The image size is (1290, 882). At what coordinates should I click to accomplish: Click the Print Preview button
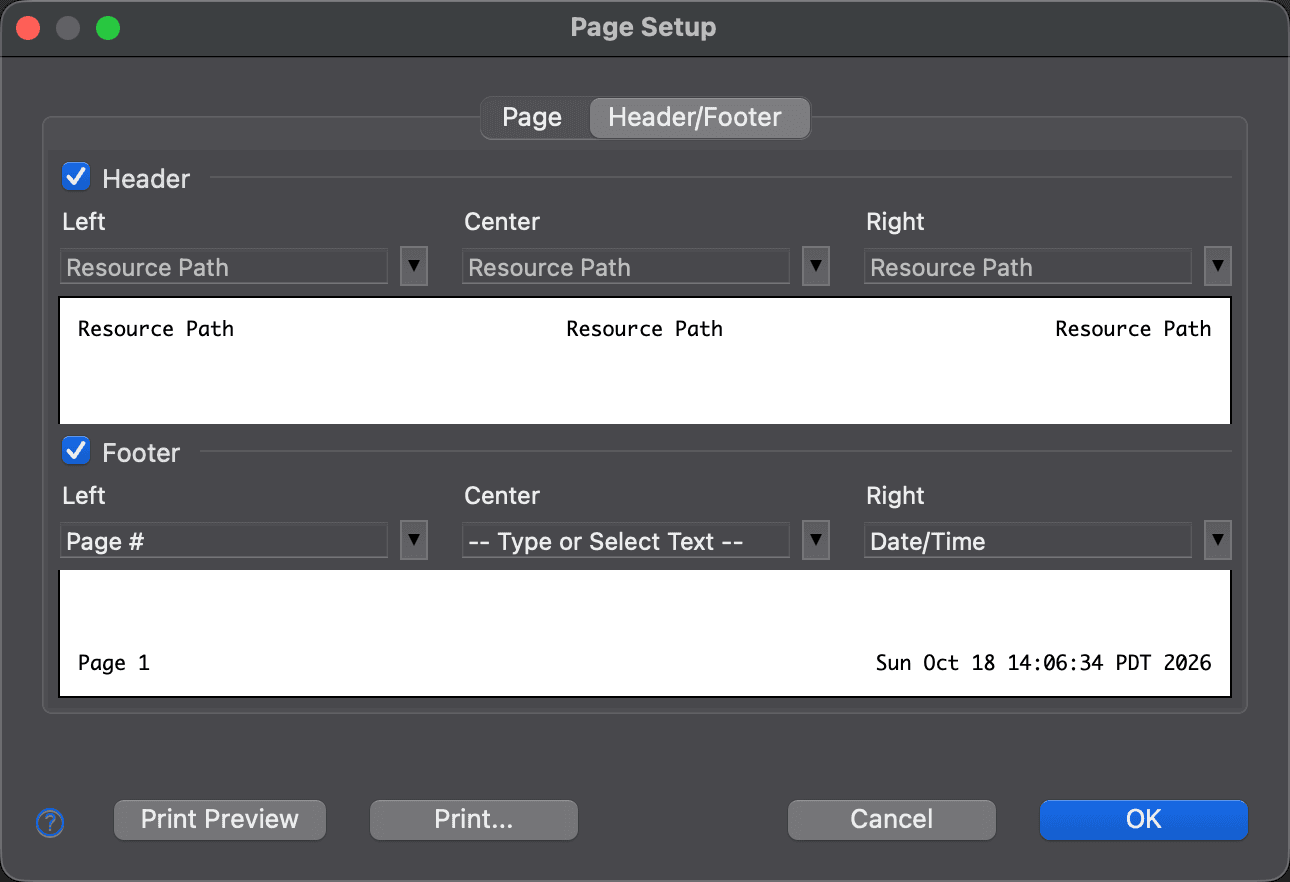pos(220,820)
